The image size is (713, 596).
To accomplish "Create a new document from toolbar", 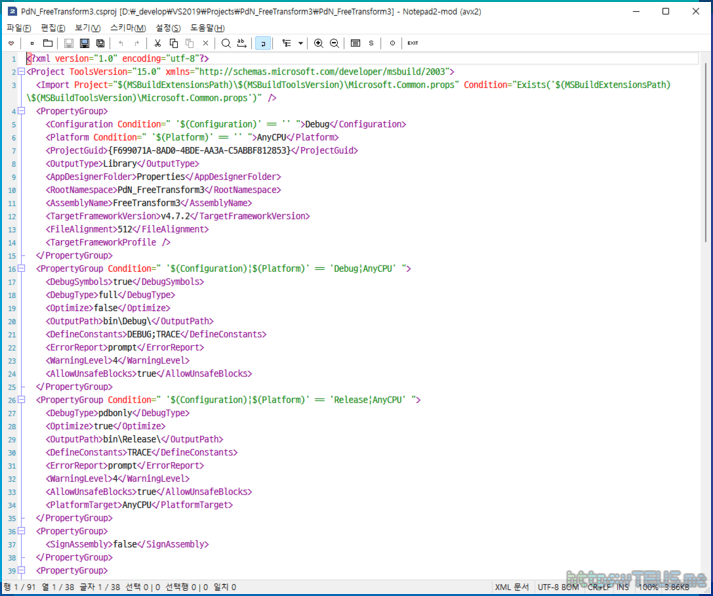I will pyautogui.click(x=32, y=43).
